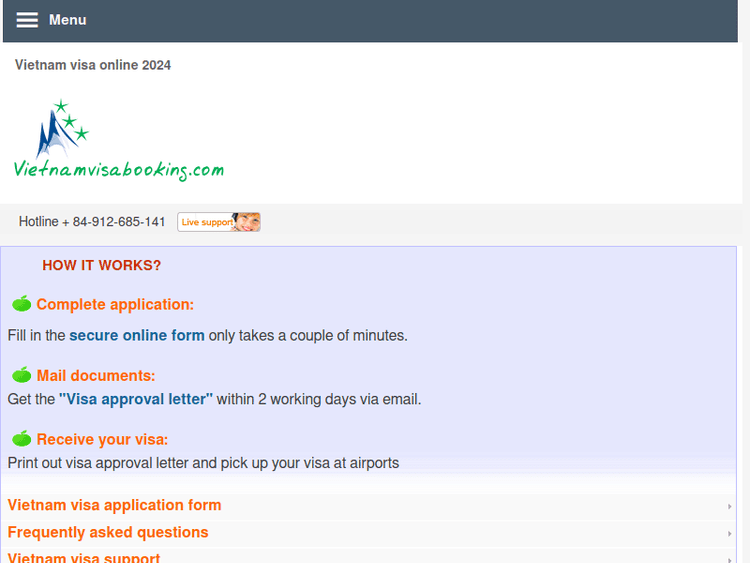Follow the 'secure online form' link

click(137, 336)
